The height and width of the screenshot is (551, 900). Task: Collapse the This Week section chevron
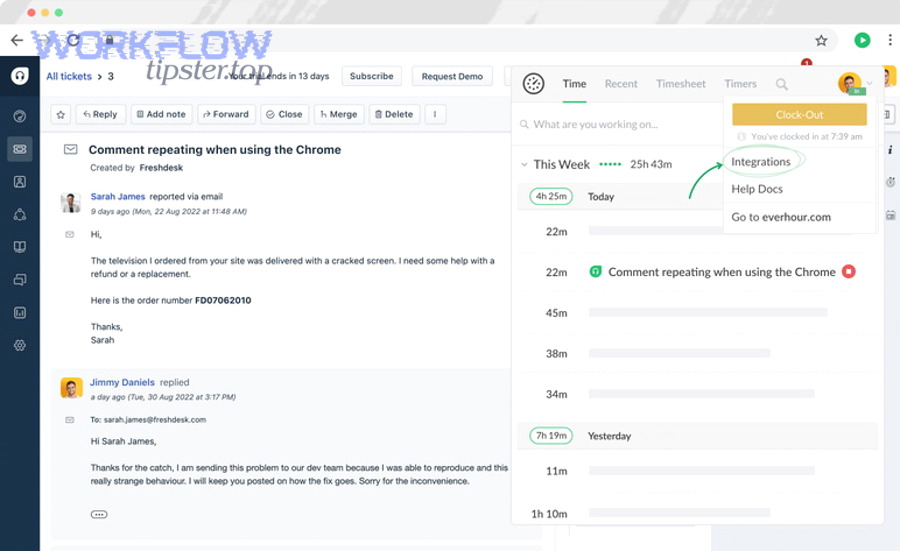(523, 165)
